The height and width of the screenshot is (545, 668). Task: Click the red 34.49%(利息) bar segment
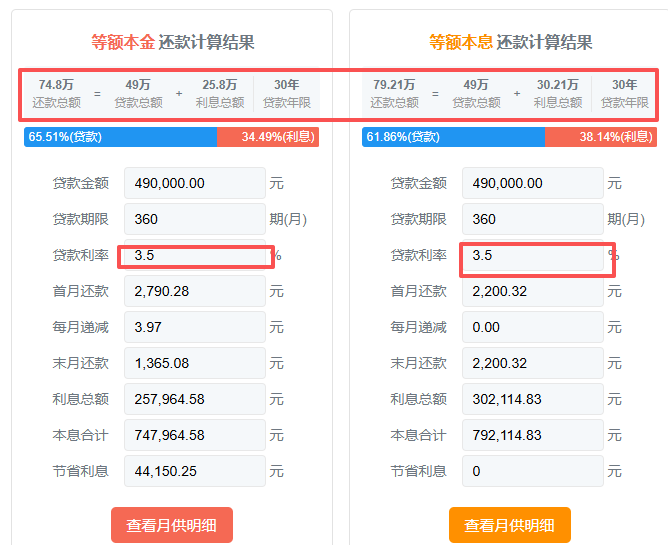(x=268, y=137)
